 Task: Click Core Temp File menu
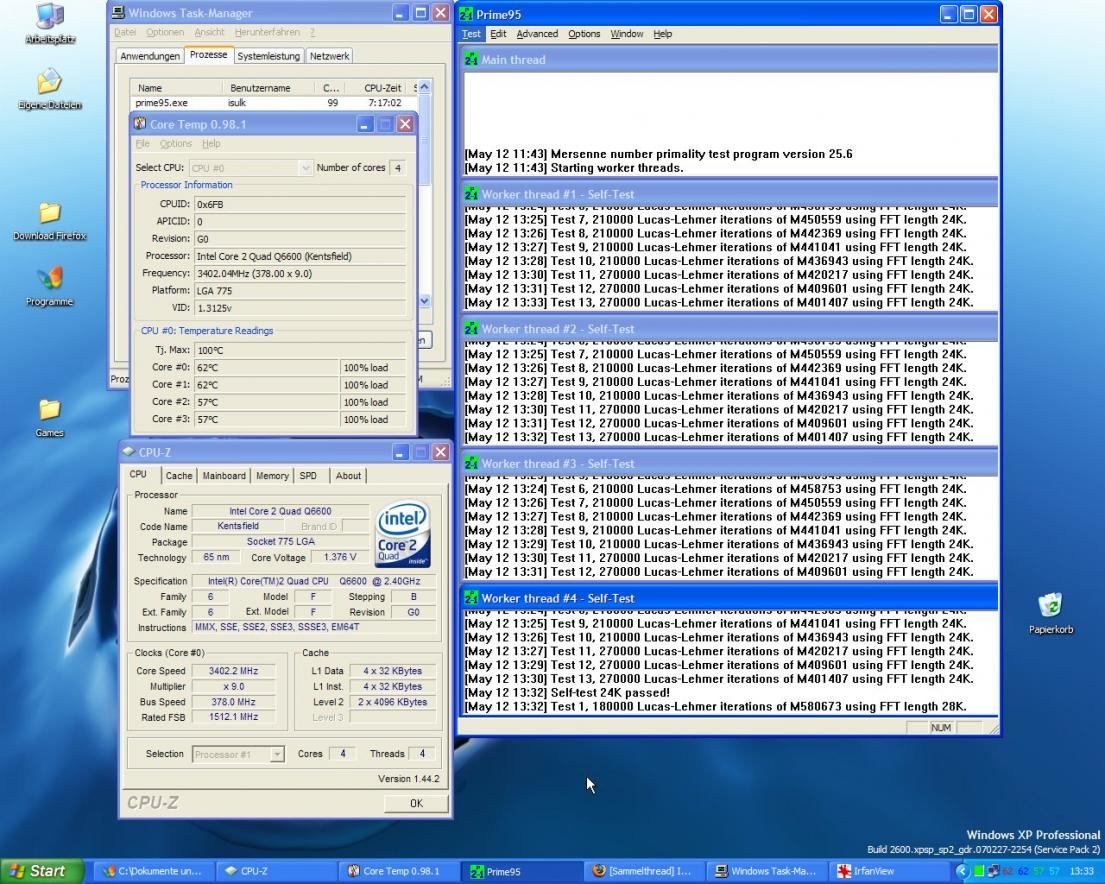click(142, 144)
